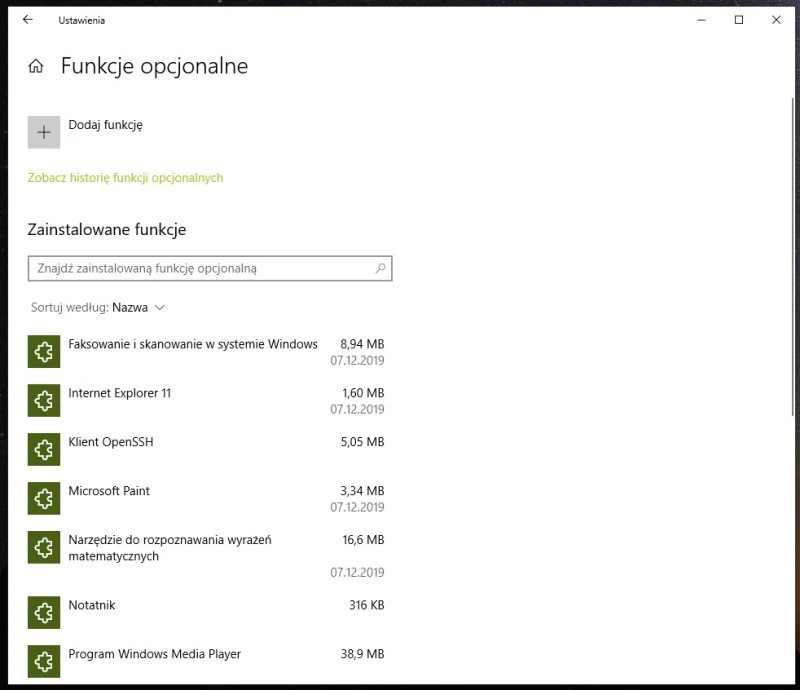Go to Settings home via house icon
The image size is (800, 690).
(x=36, y=67)
